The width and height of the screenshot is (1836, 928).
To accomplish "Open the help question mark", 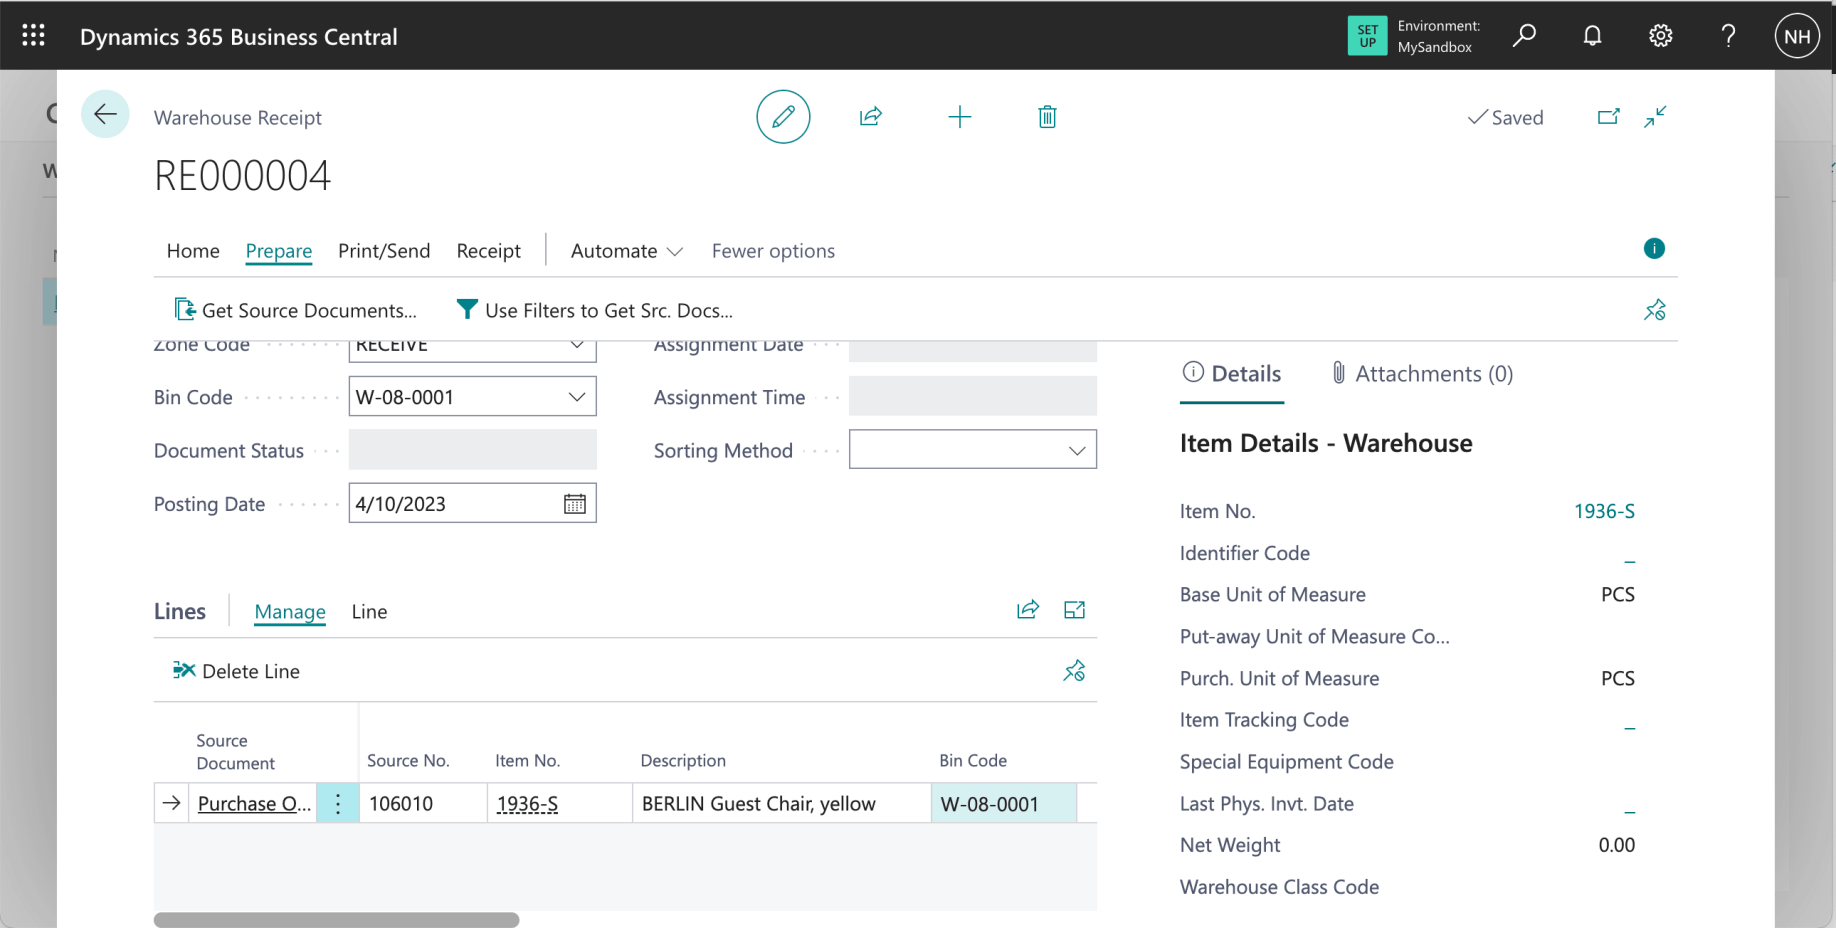I will tap(1728, 36).
